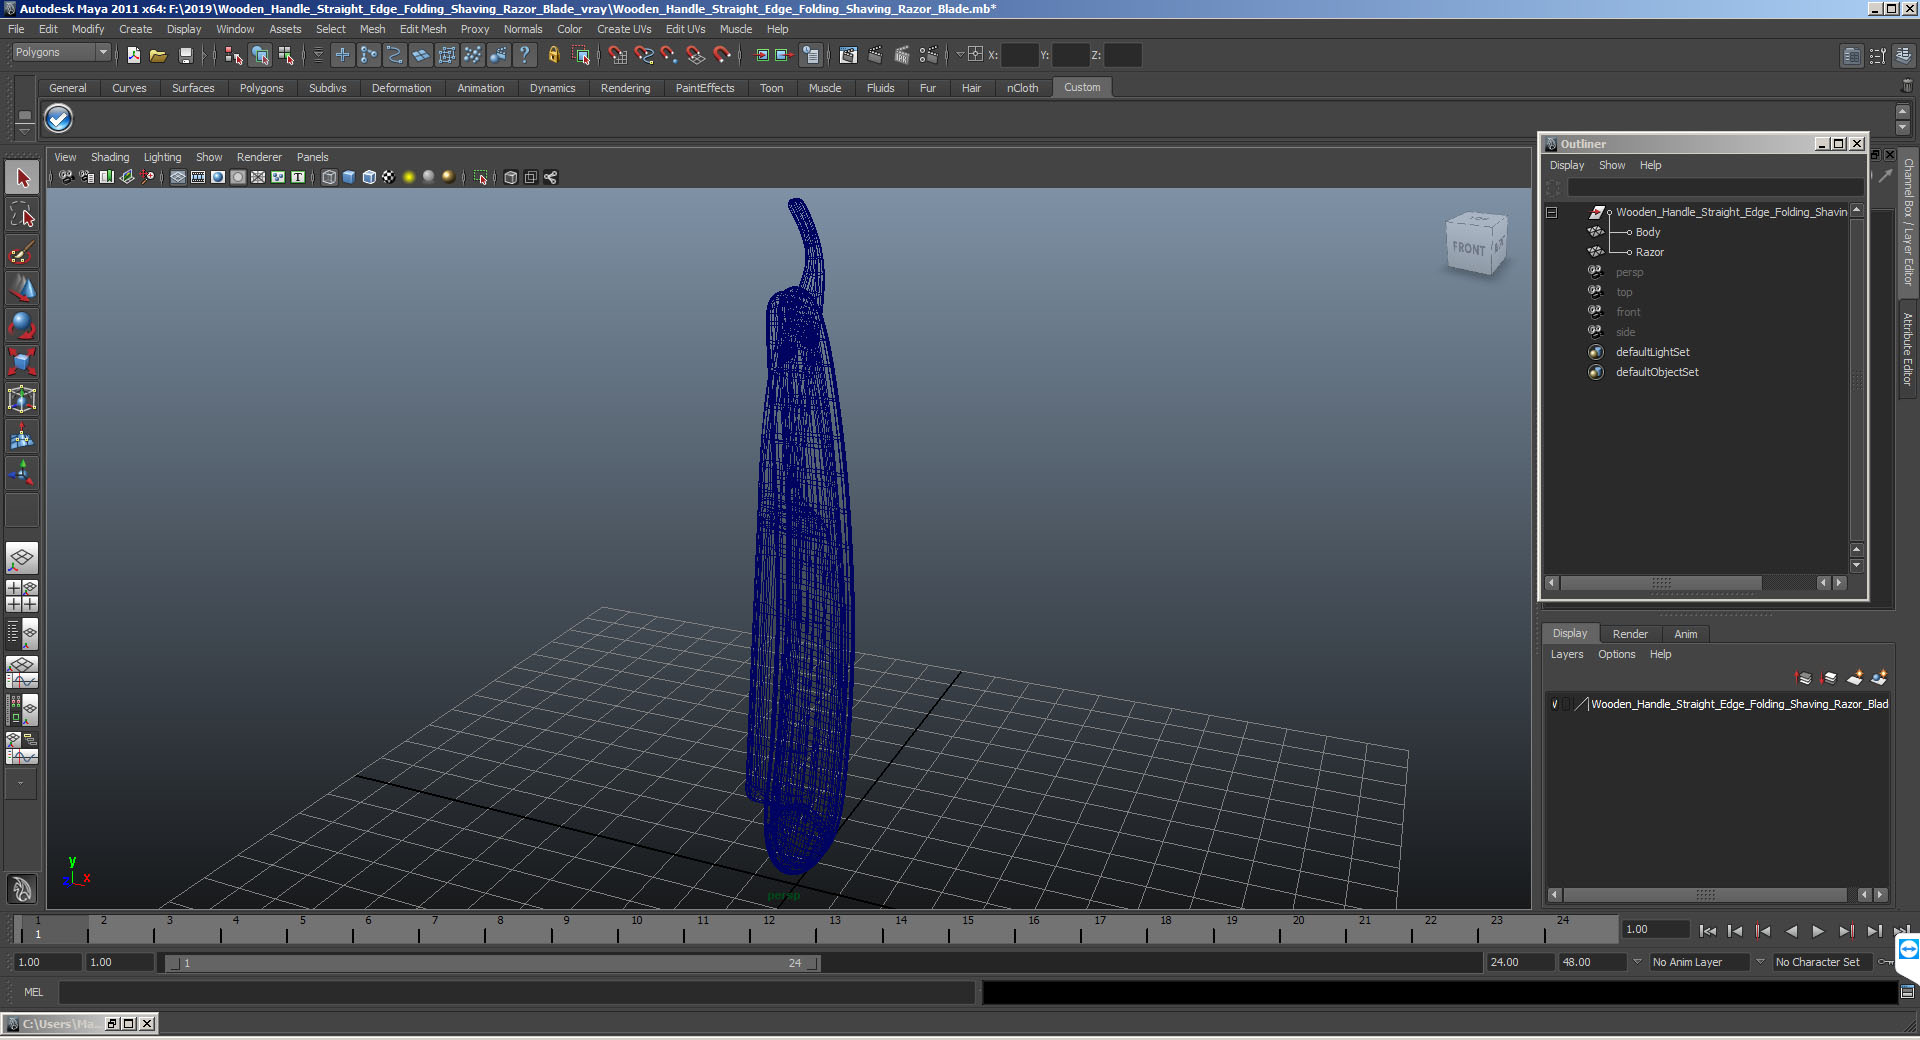Collapse the Wooden_Handle group in Outliner
1920x1040 pixels.
click(1552, 212)
